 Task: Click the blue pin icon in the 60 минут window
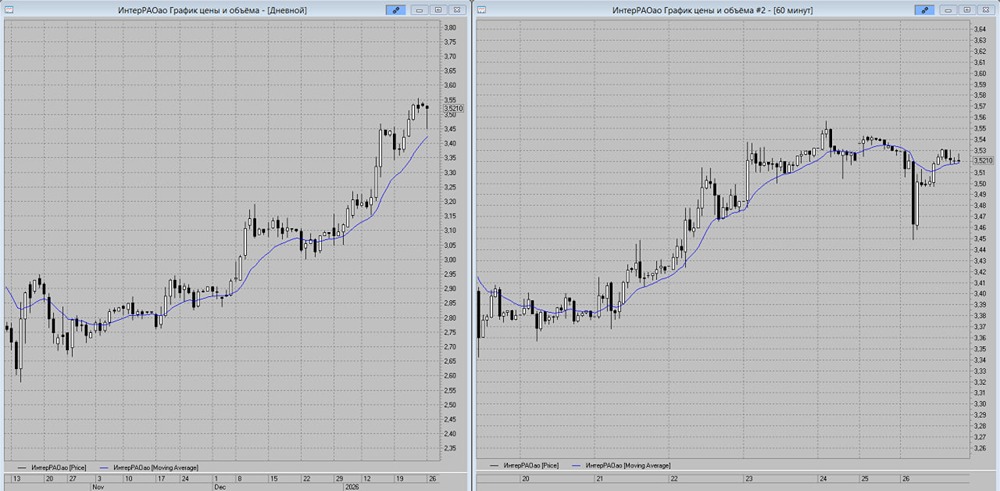tap(924, 10)
